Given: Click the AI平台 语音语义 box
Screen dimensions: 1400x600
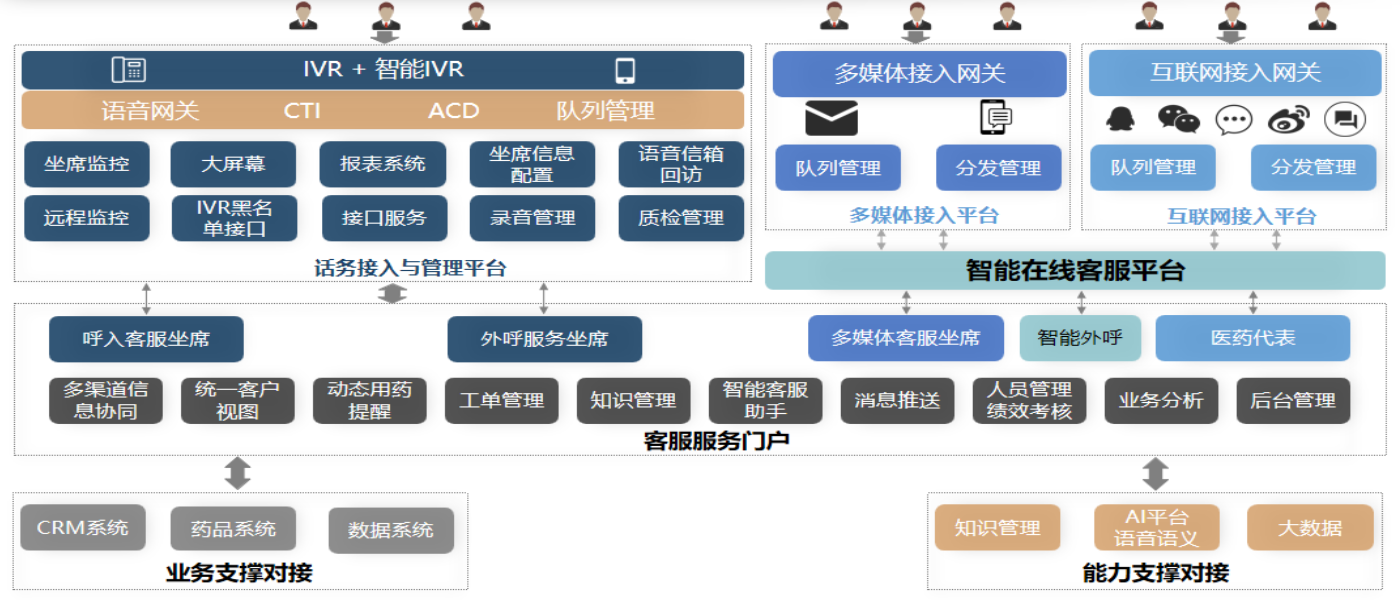Looking at the screenshot, I should (x=1156, y=528).
